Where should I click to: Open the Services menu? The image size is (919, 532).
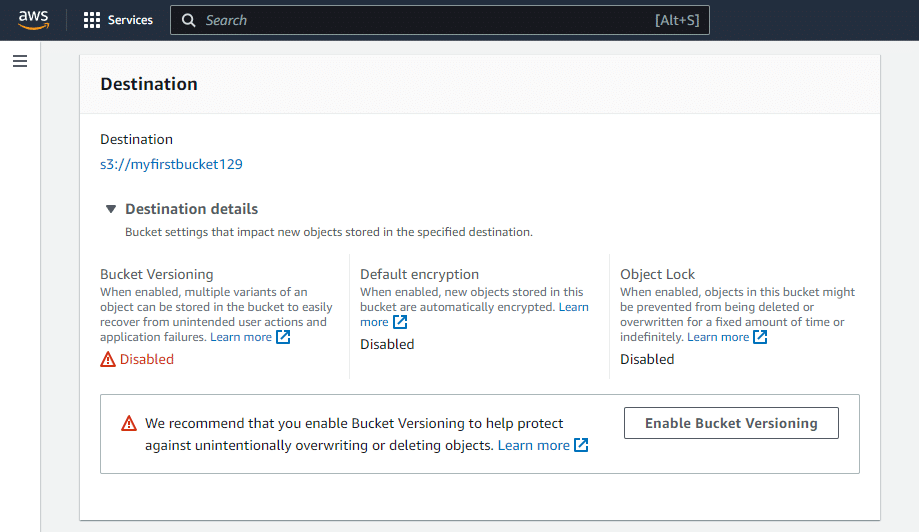tap(130, 20)
